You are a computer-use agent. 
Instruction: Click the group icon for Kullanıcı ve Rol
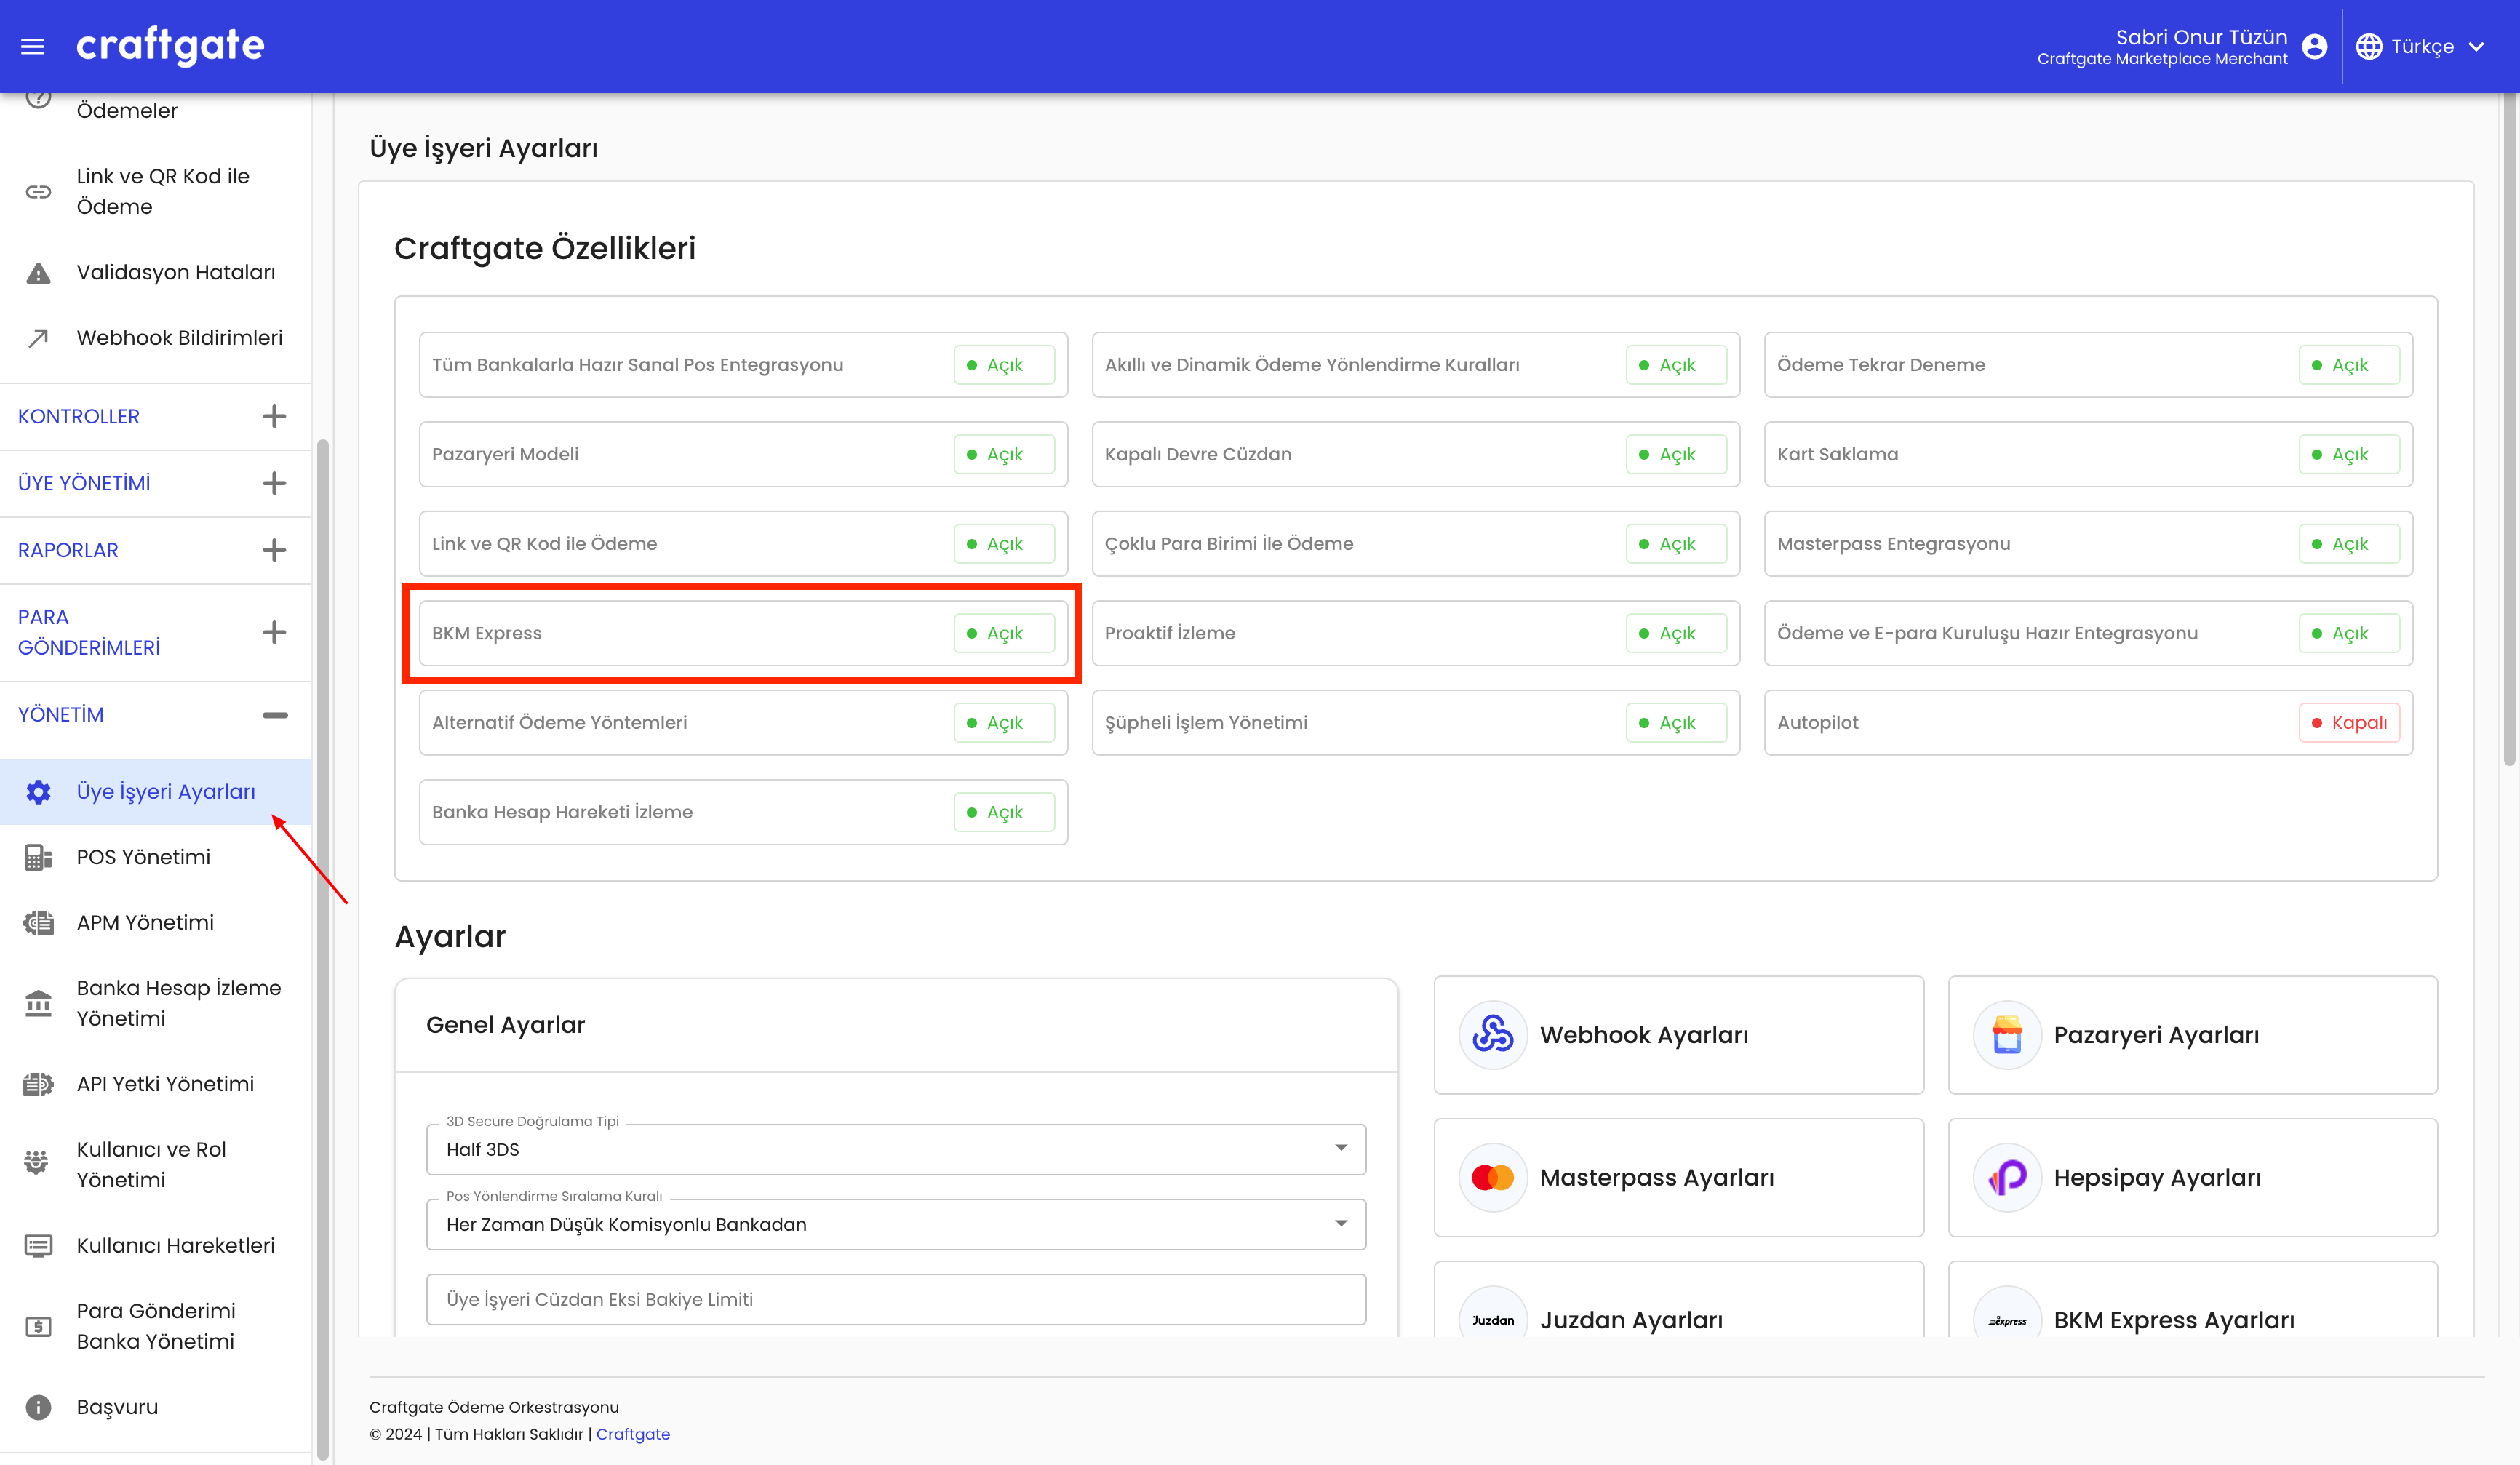pyautogui.click(x=36, y=1162)
